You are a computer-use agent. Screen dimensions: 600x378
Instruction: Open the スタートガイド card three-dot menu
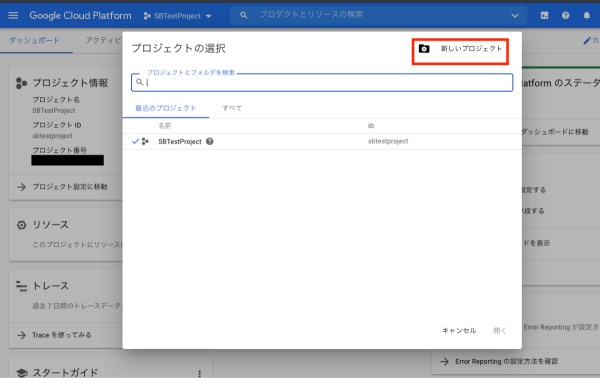pos(199,373)
